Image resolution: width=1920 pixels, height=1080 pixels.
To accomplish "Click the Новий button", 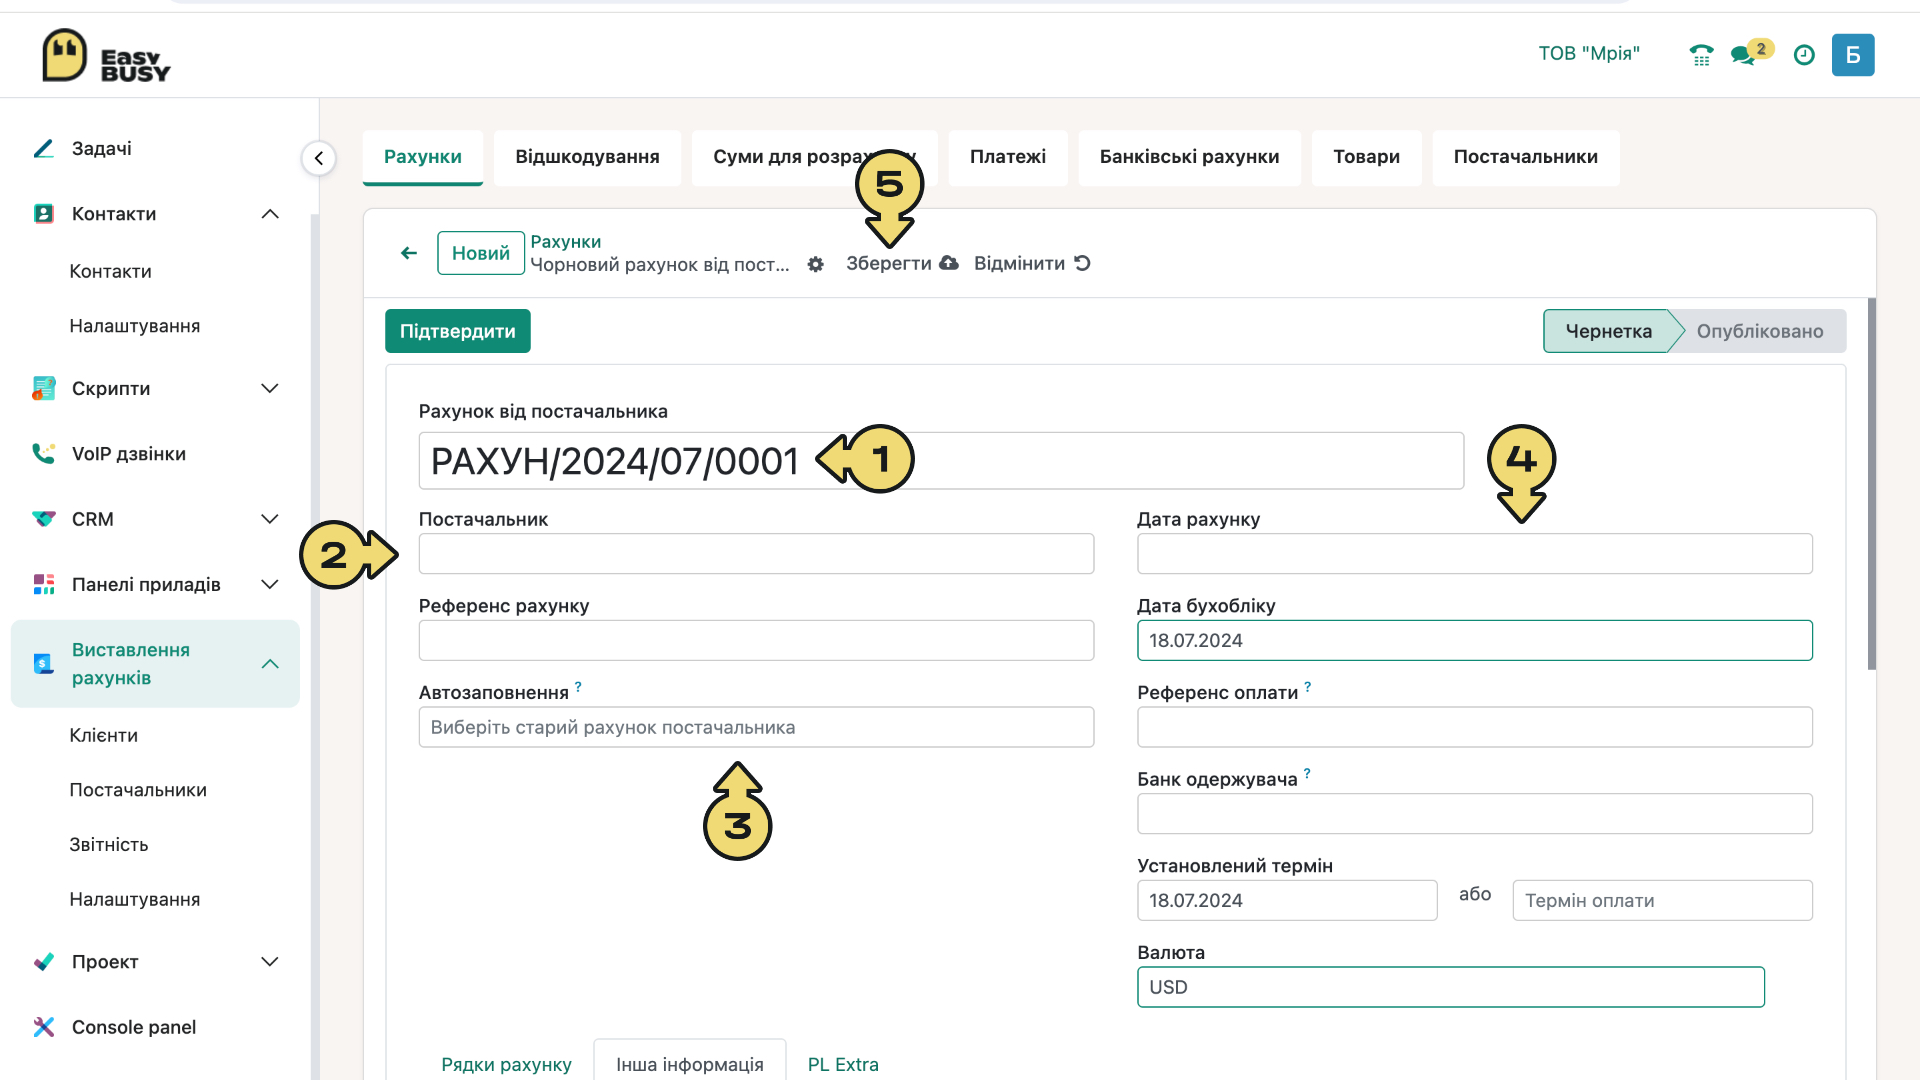I will coord(481,253).
